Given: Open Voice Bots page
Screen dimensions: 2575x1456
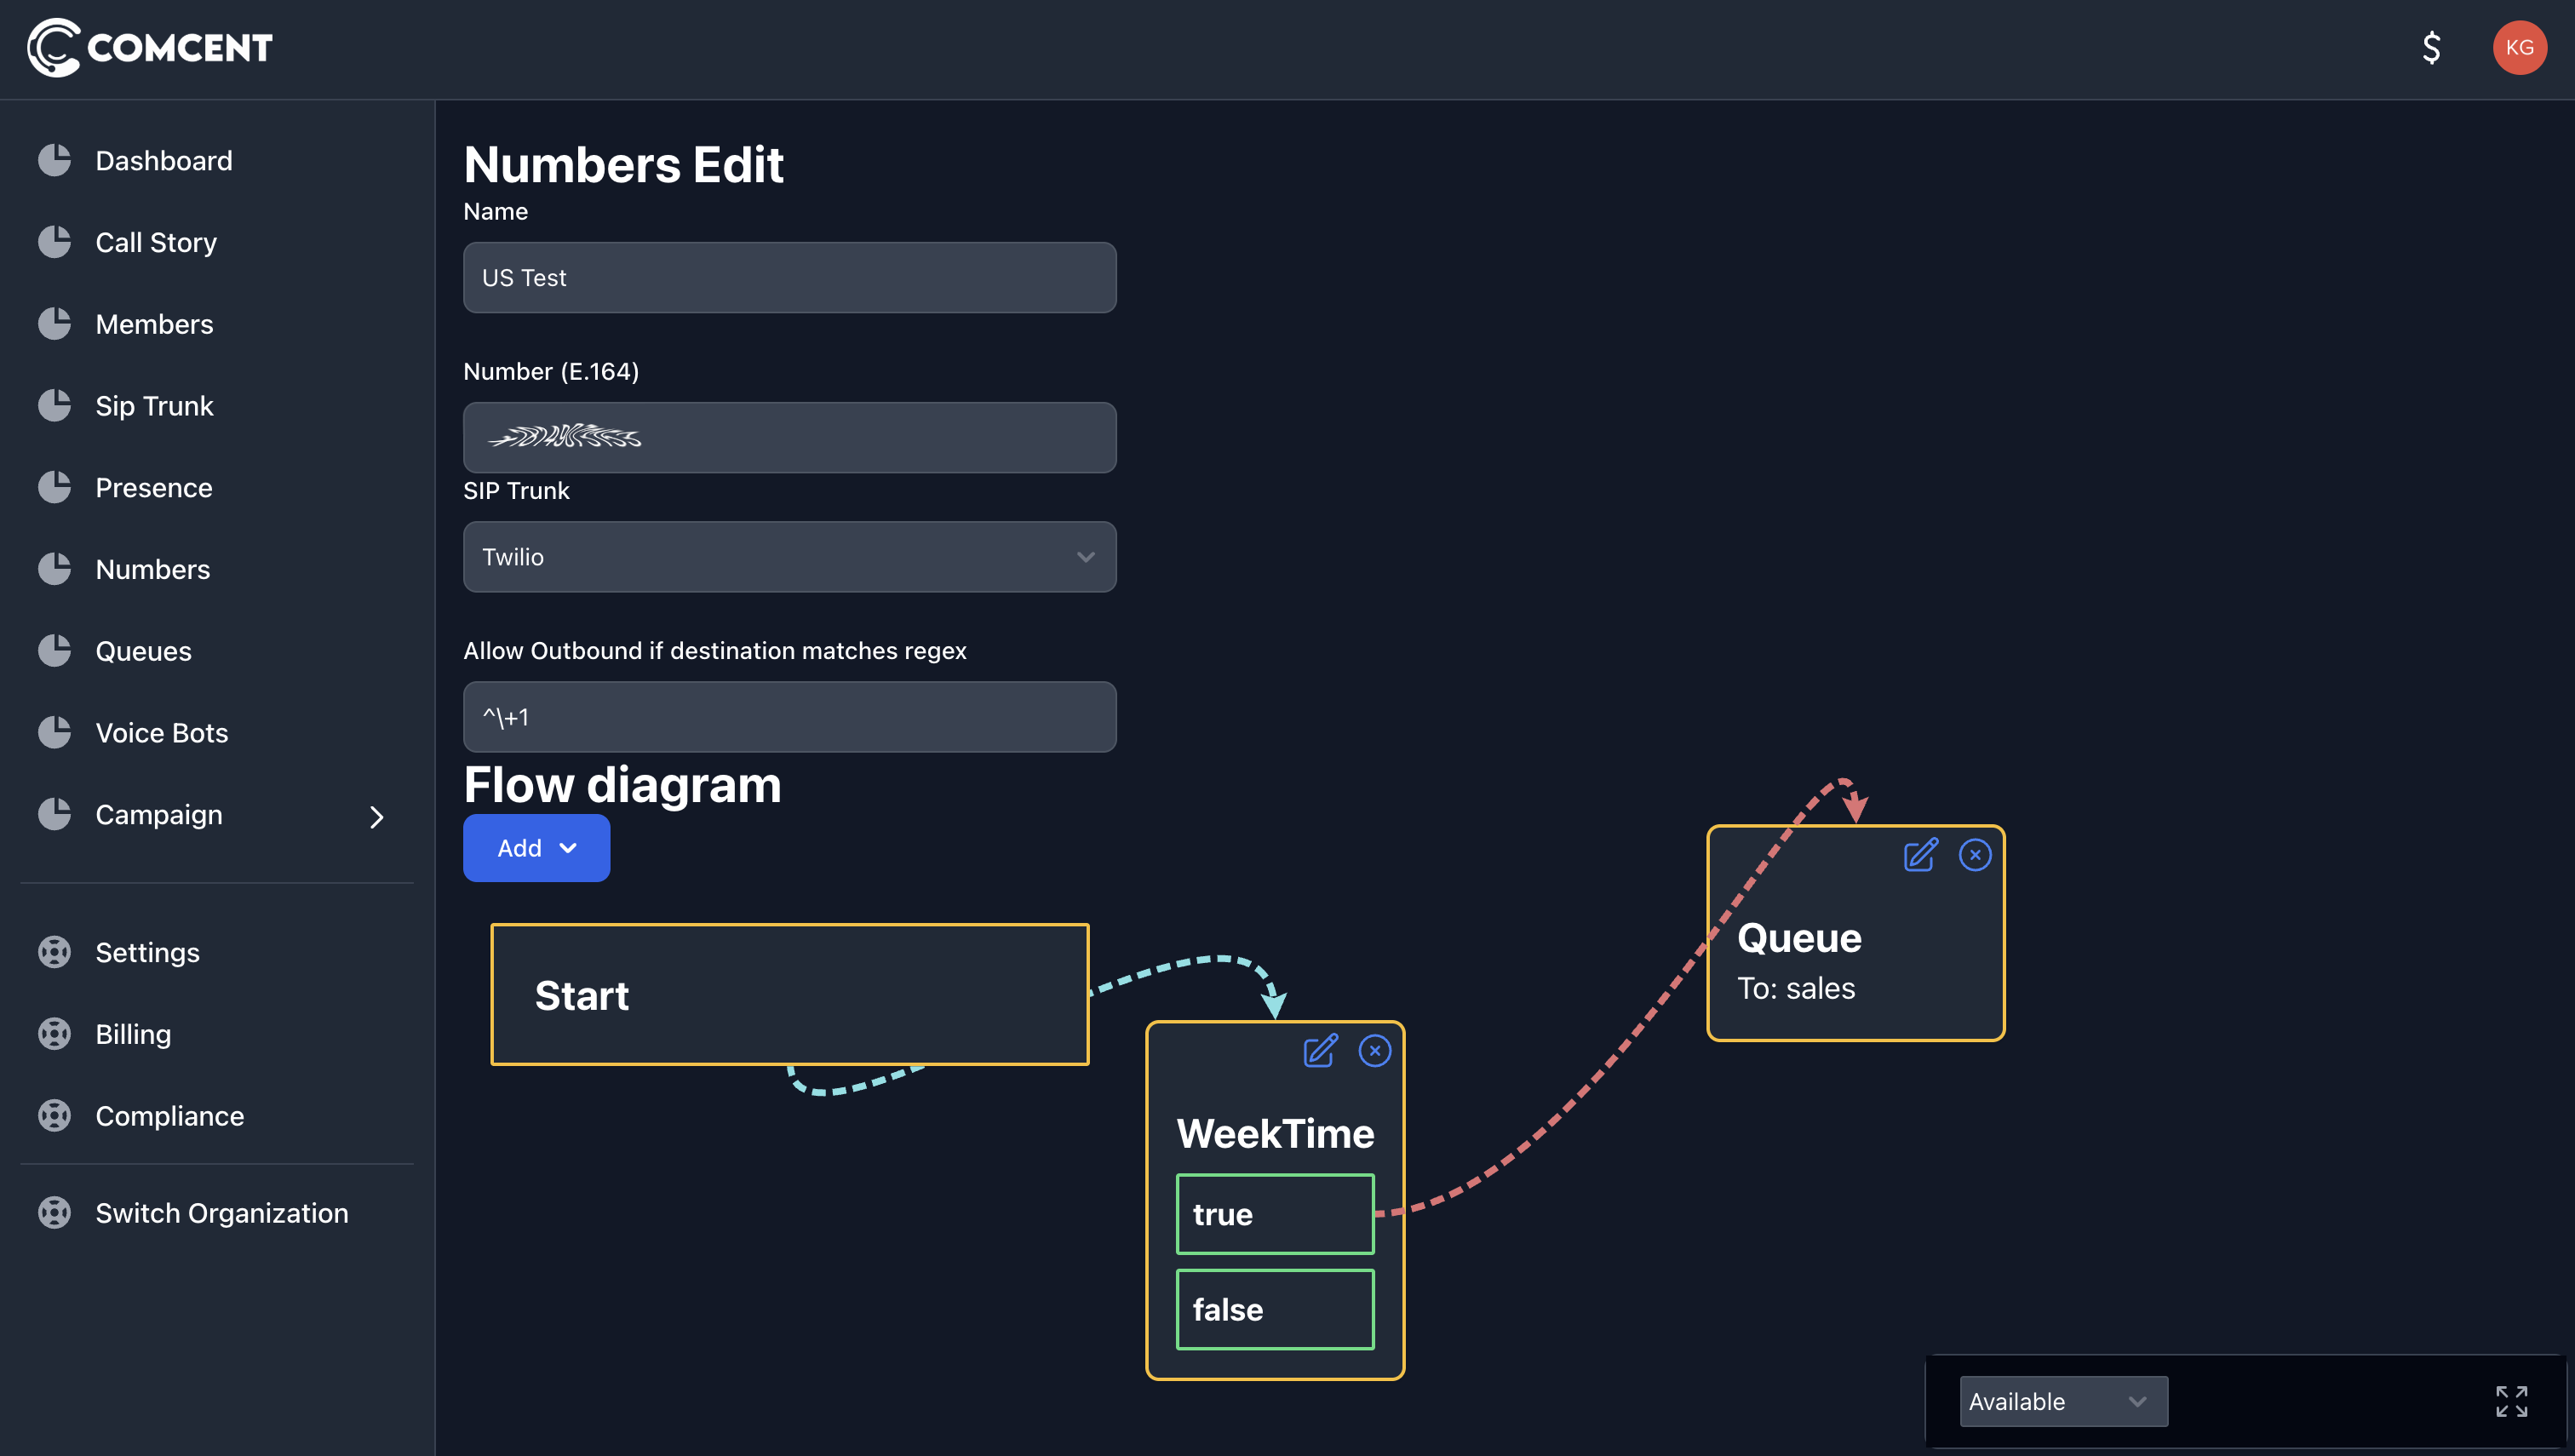Looking at the screenshot, I should pyautogui.click(x=162, y=732).
